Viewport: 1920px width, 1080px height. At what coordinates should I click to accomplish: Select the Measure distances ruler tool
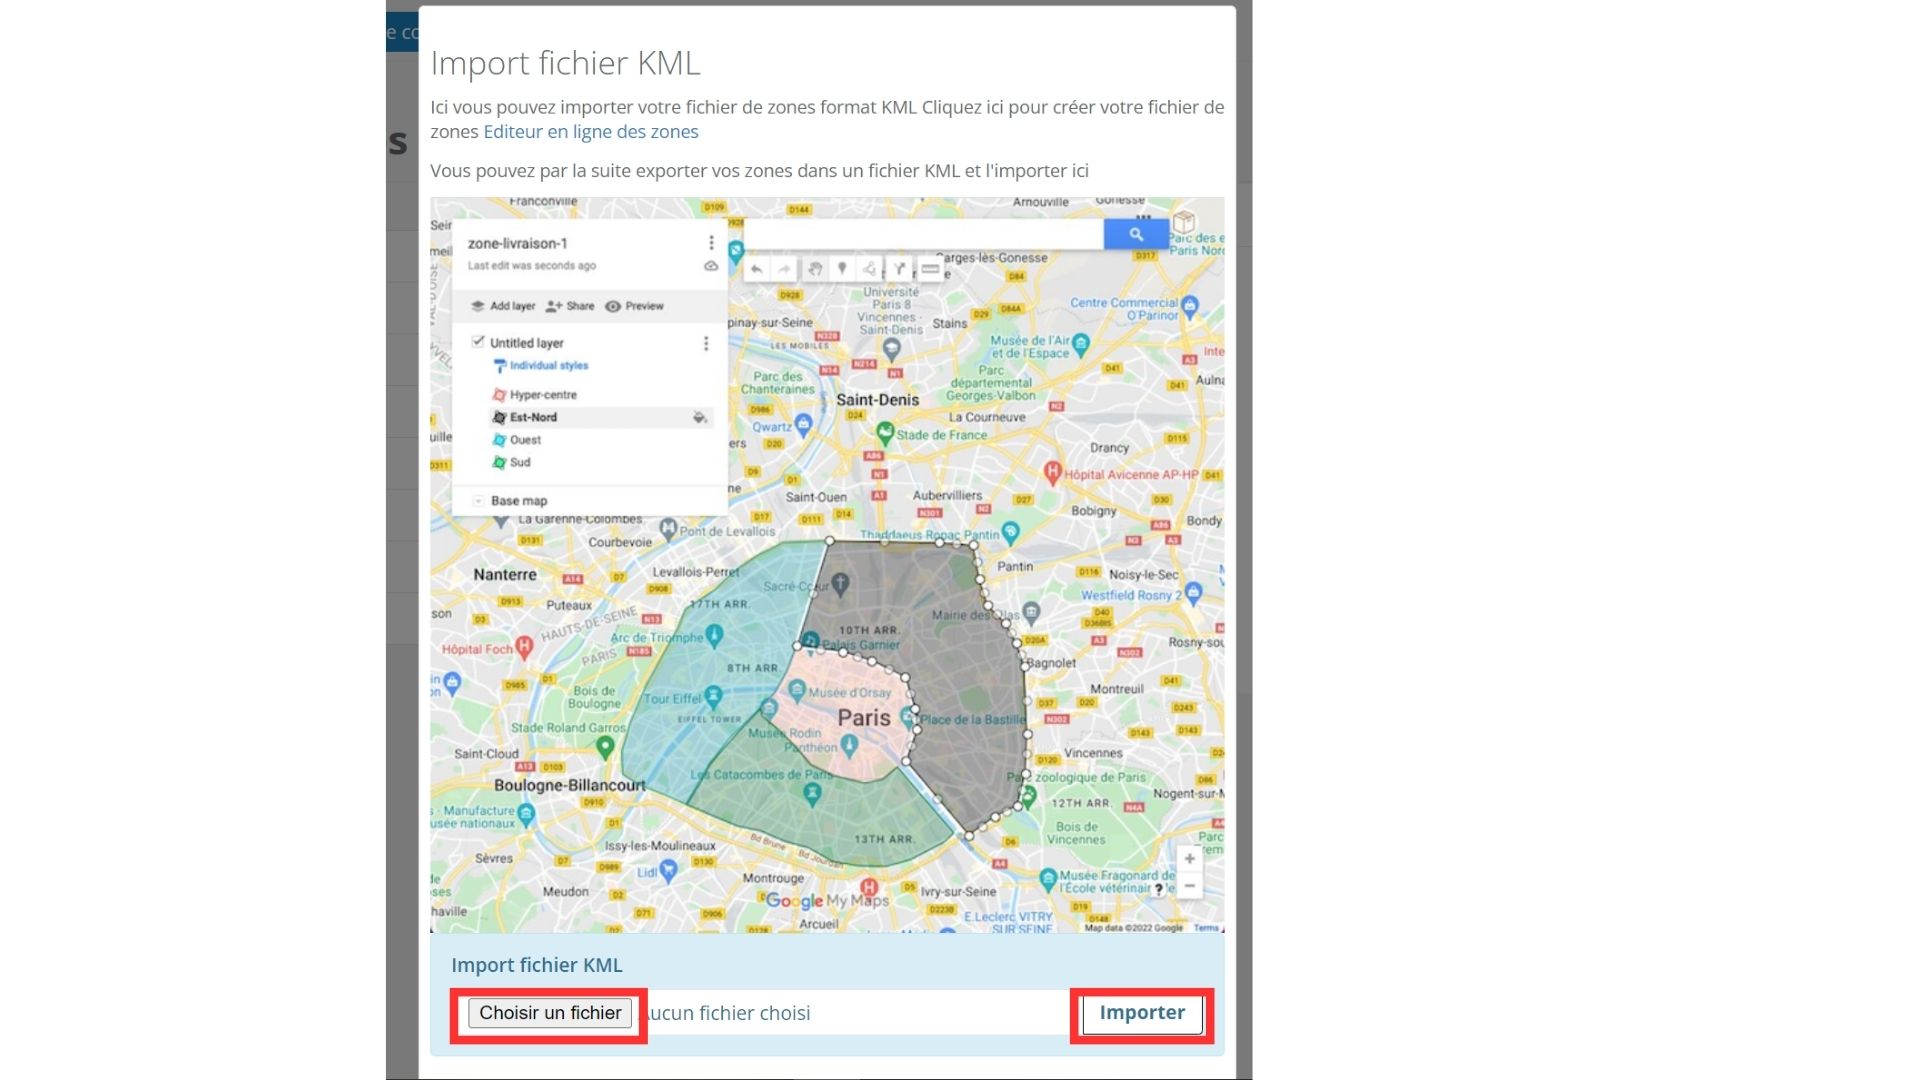(x=930, y=269)
